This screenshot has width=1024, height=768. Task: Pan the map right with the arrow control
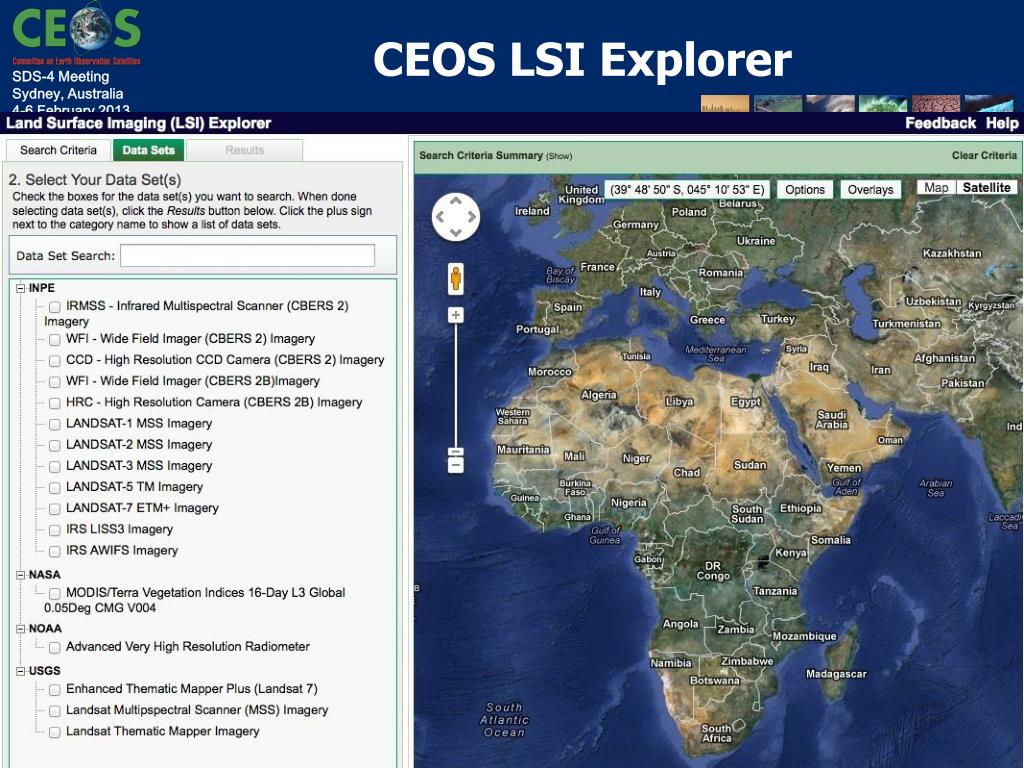pos(472,217)
